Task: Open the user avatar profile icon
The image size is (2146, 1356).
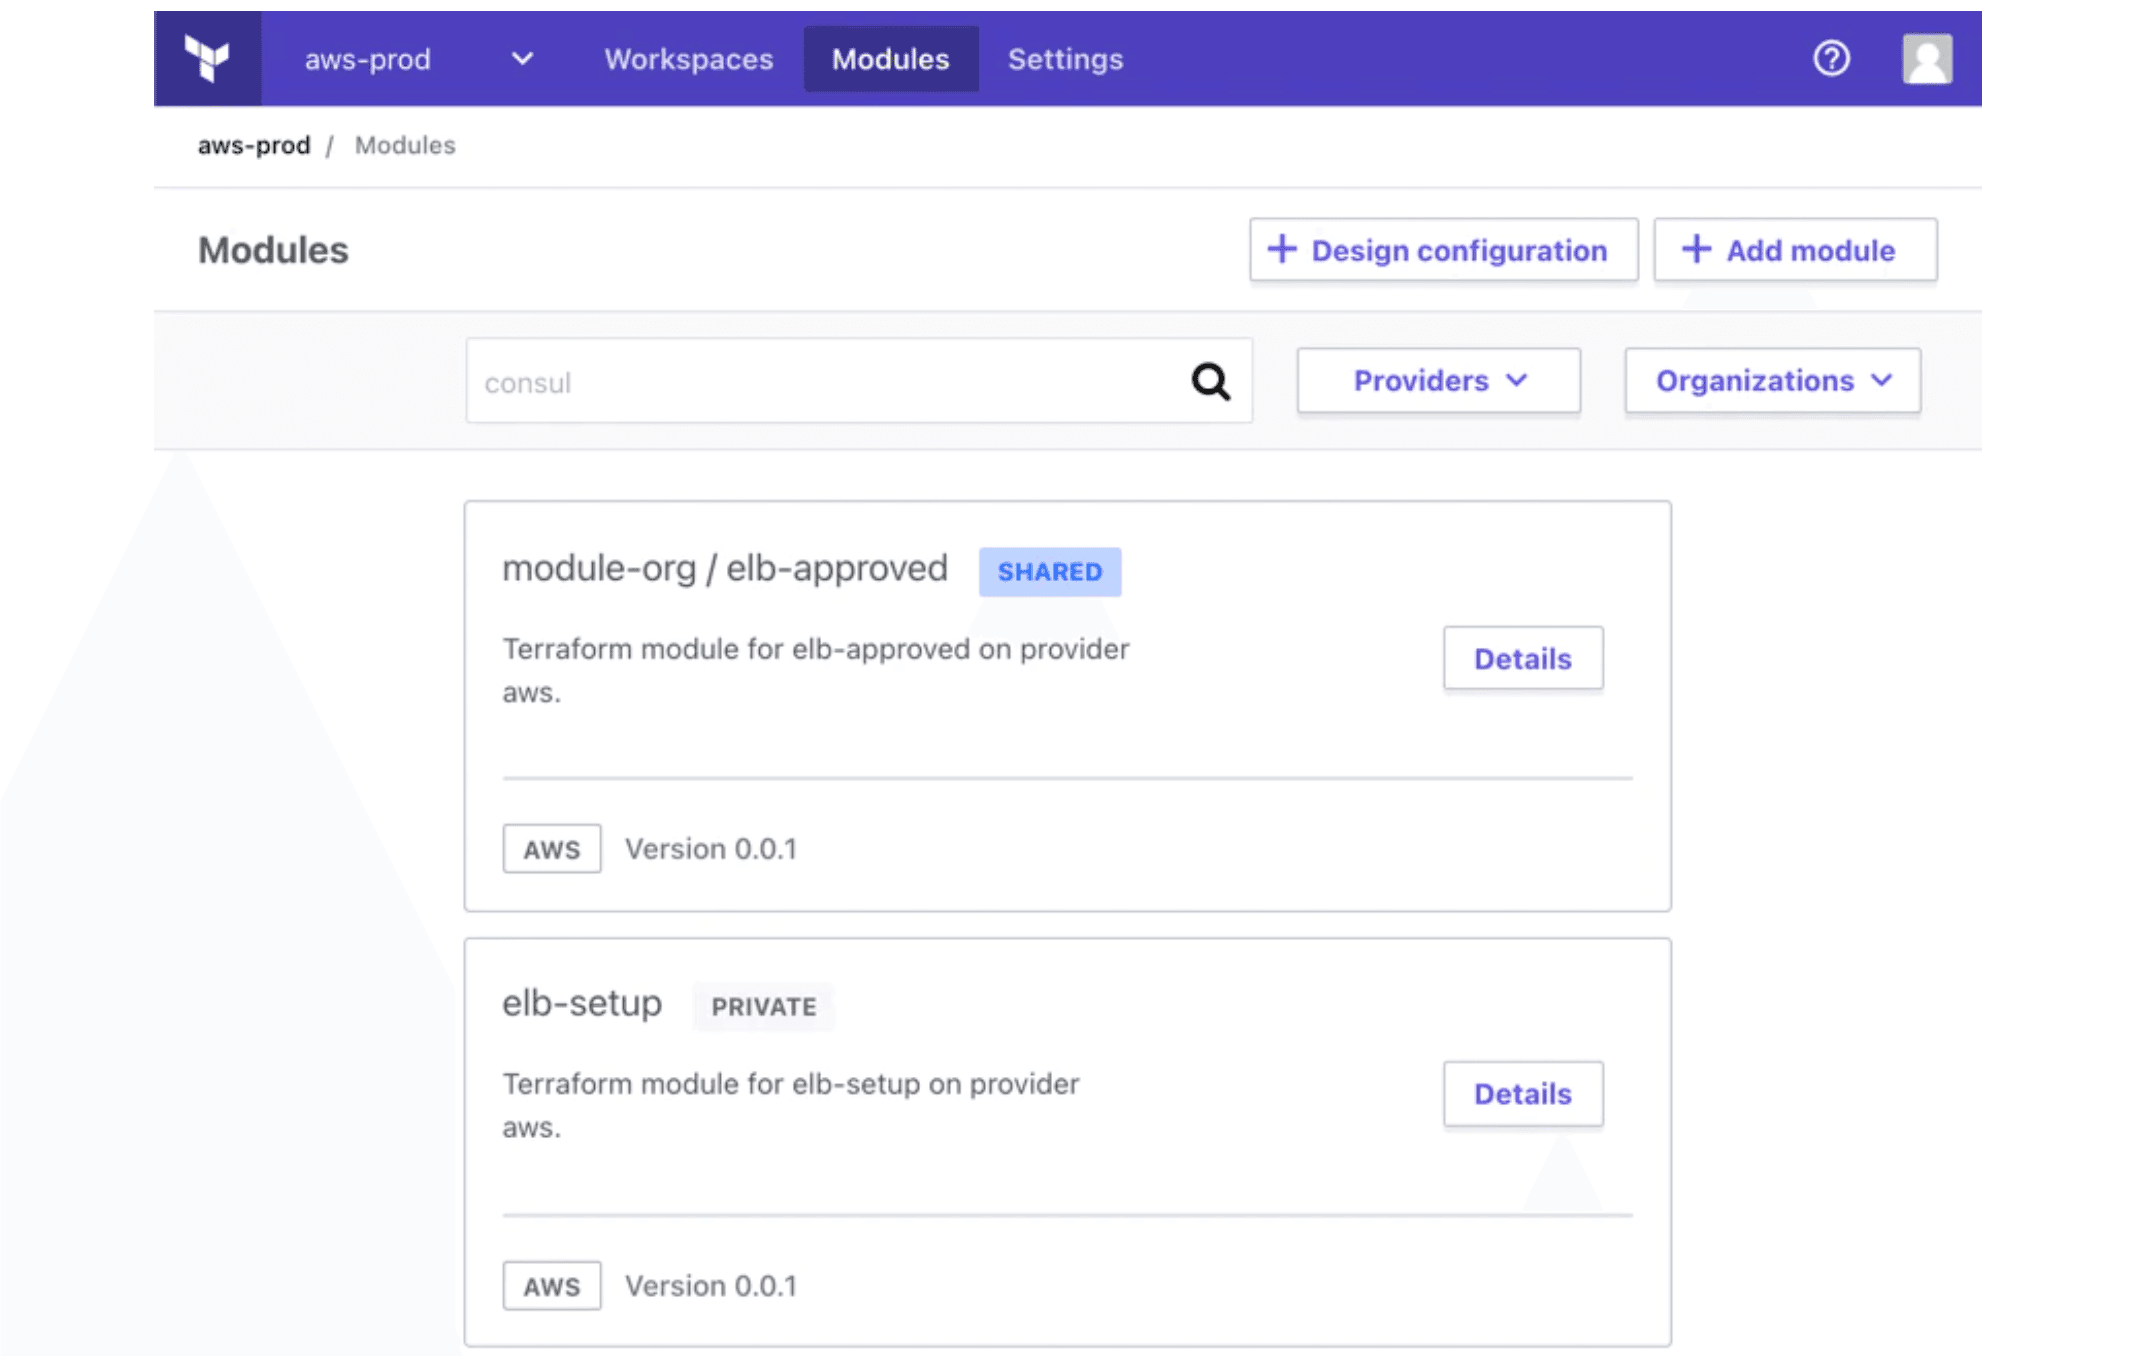Action: coord(1926,58)
